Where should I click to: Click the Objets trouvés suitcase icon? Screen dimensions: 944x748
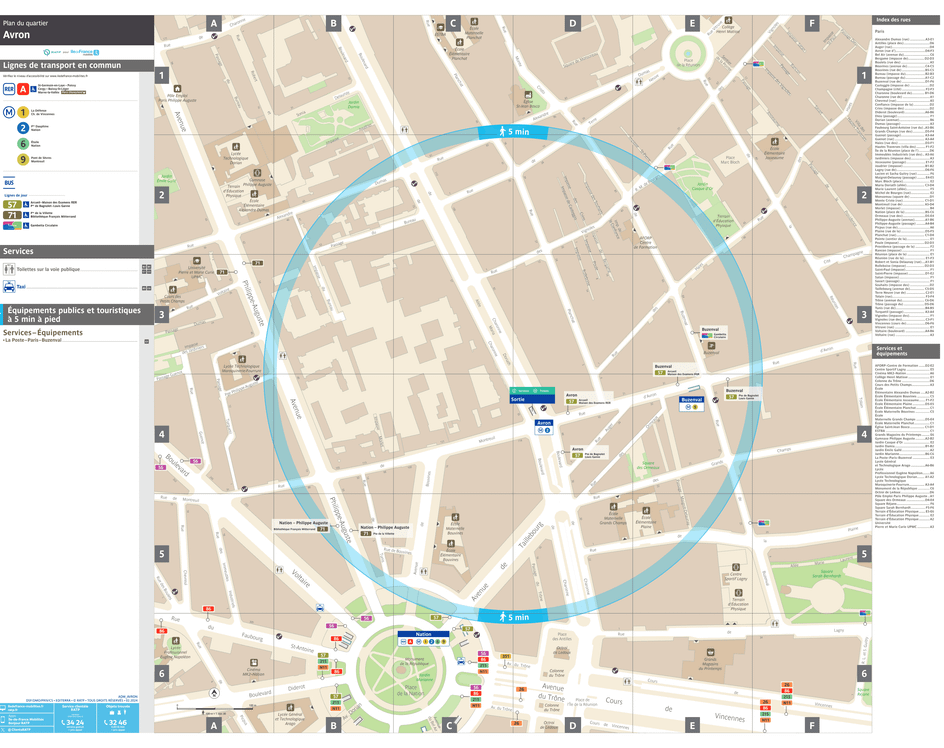(112, 712)
